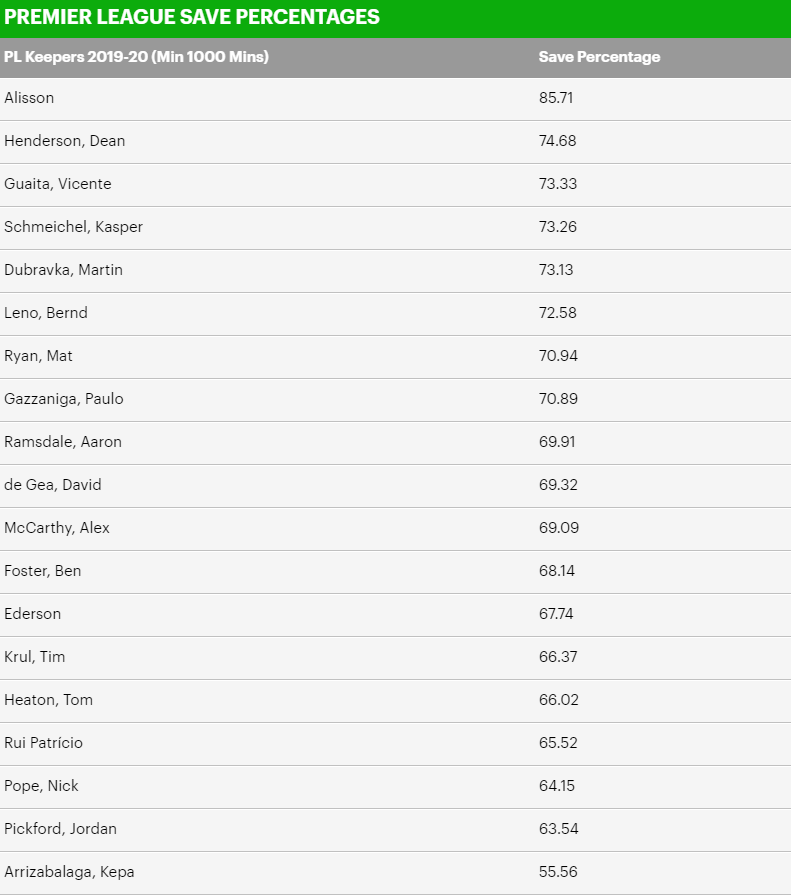
Task: Select Leno, Bernd's 72.58 value
Action: (558, 313)
